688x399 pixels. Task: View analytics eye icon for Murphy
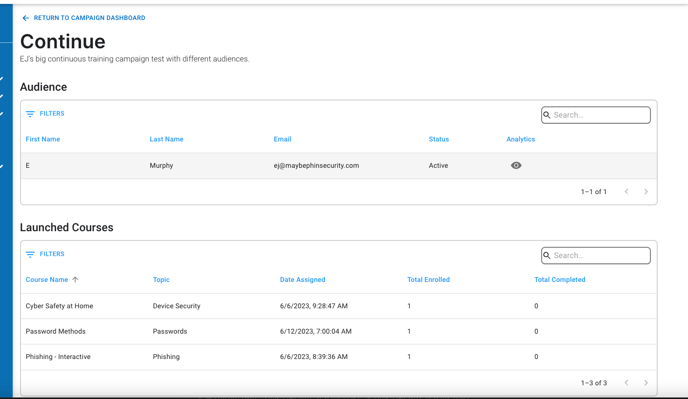[x=516, y=165]
